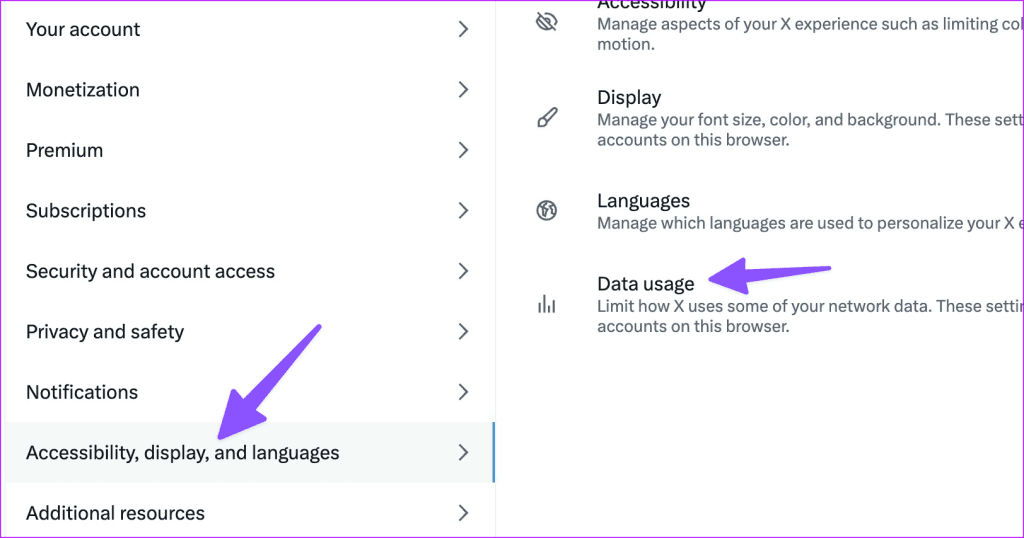Open the Premium settings section

pos(248,150)
